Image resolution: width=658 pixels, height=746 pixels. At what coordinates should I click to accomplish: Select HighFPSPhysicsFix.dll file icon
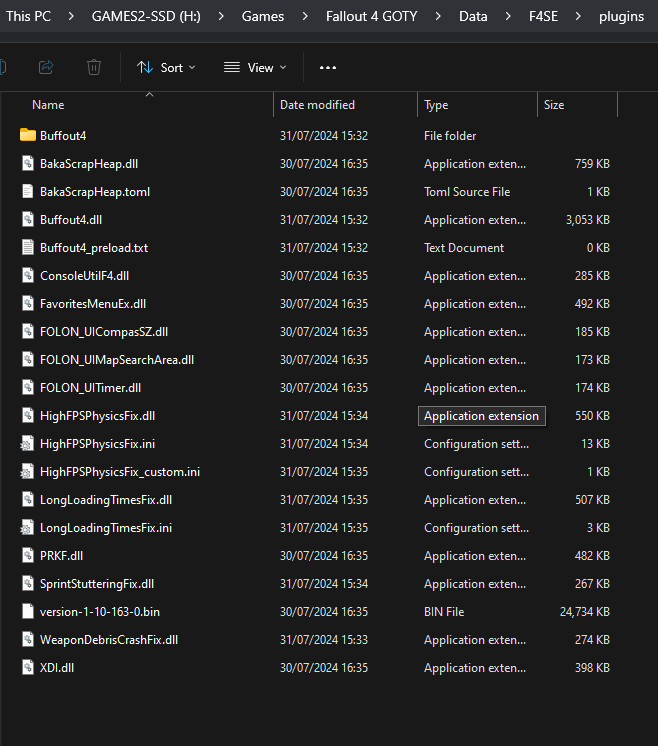28,416
